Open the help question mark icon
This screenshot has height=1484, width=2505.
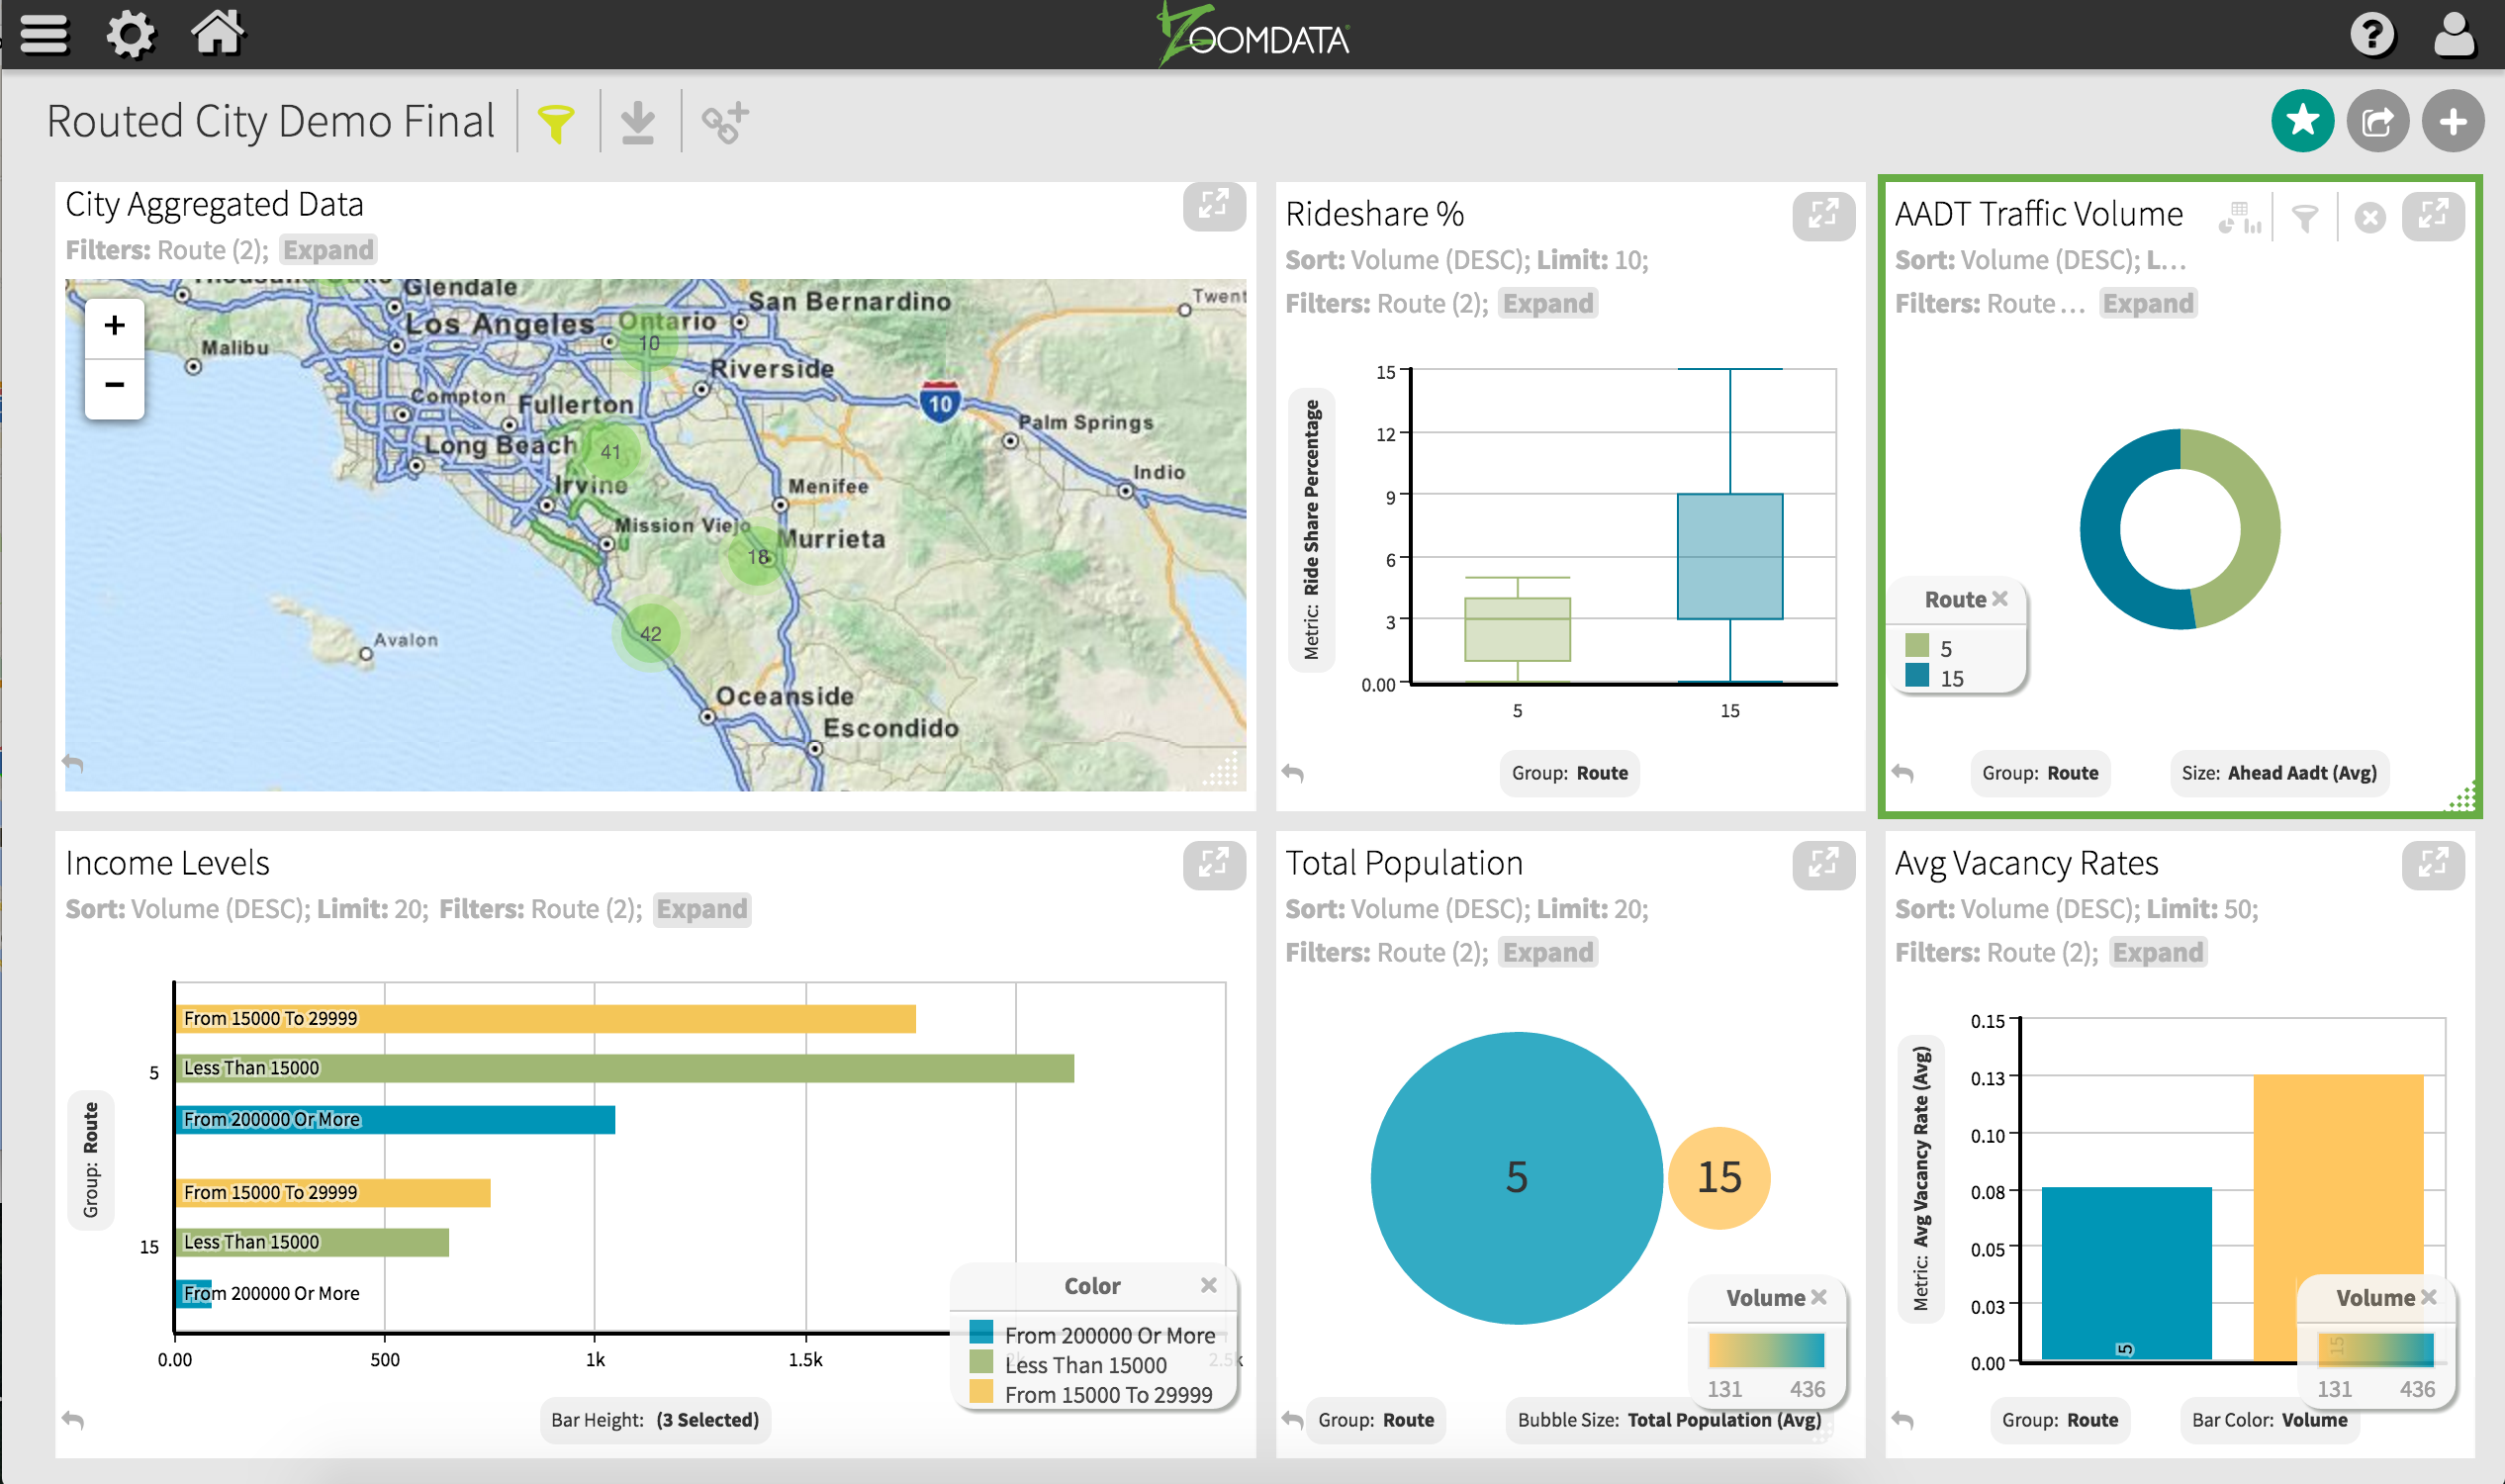2372,35
